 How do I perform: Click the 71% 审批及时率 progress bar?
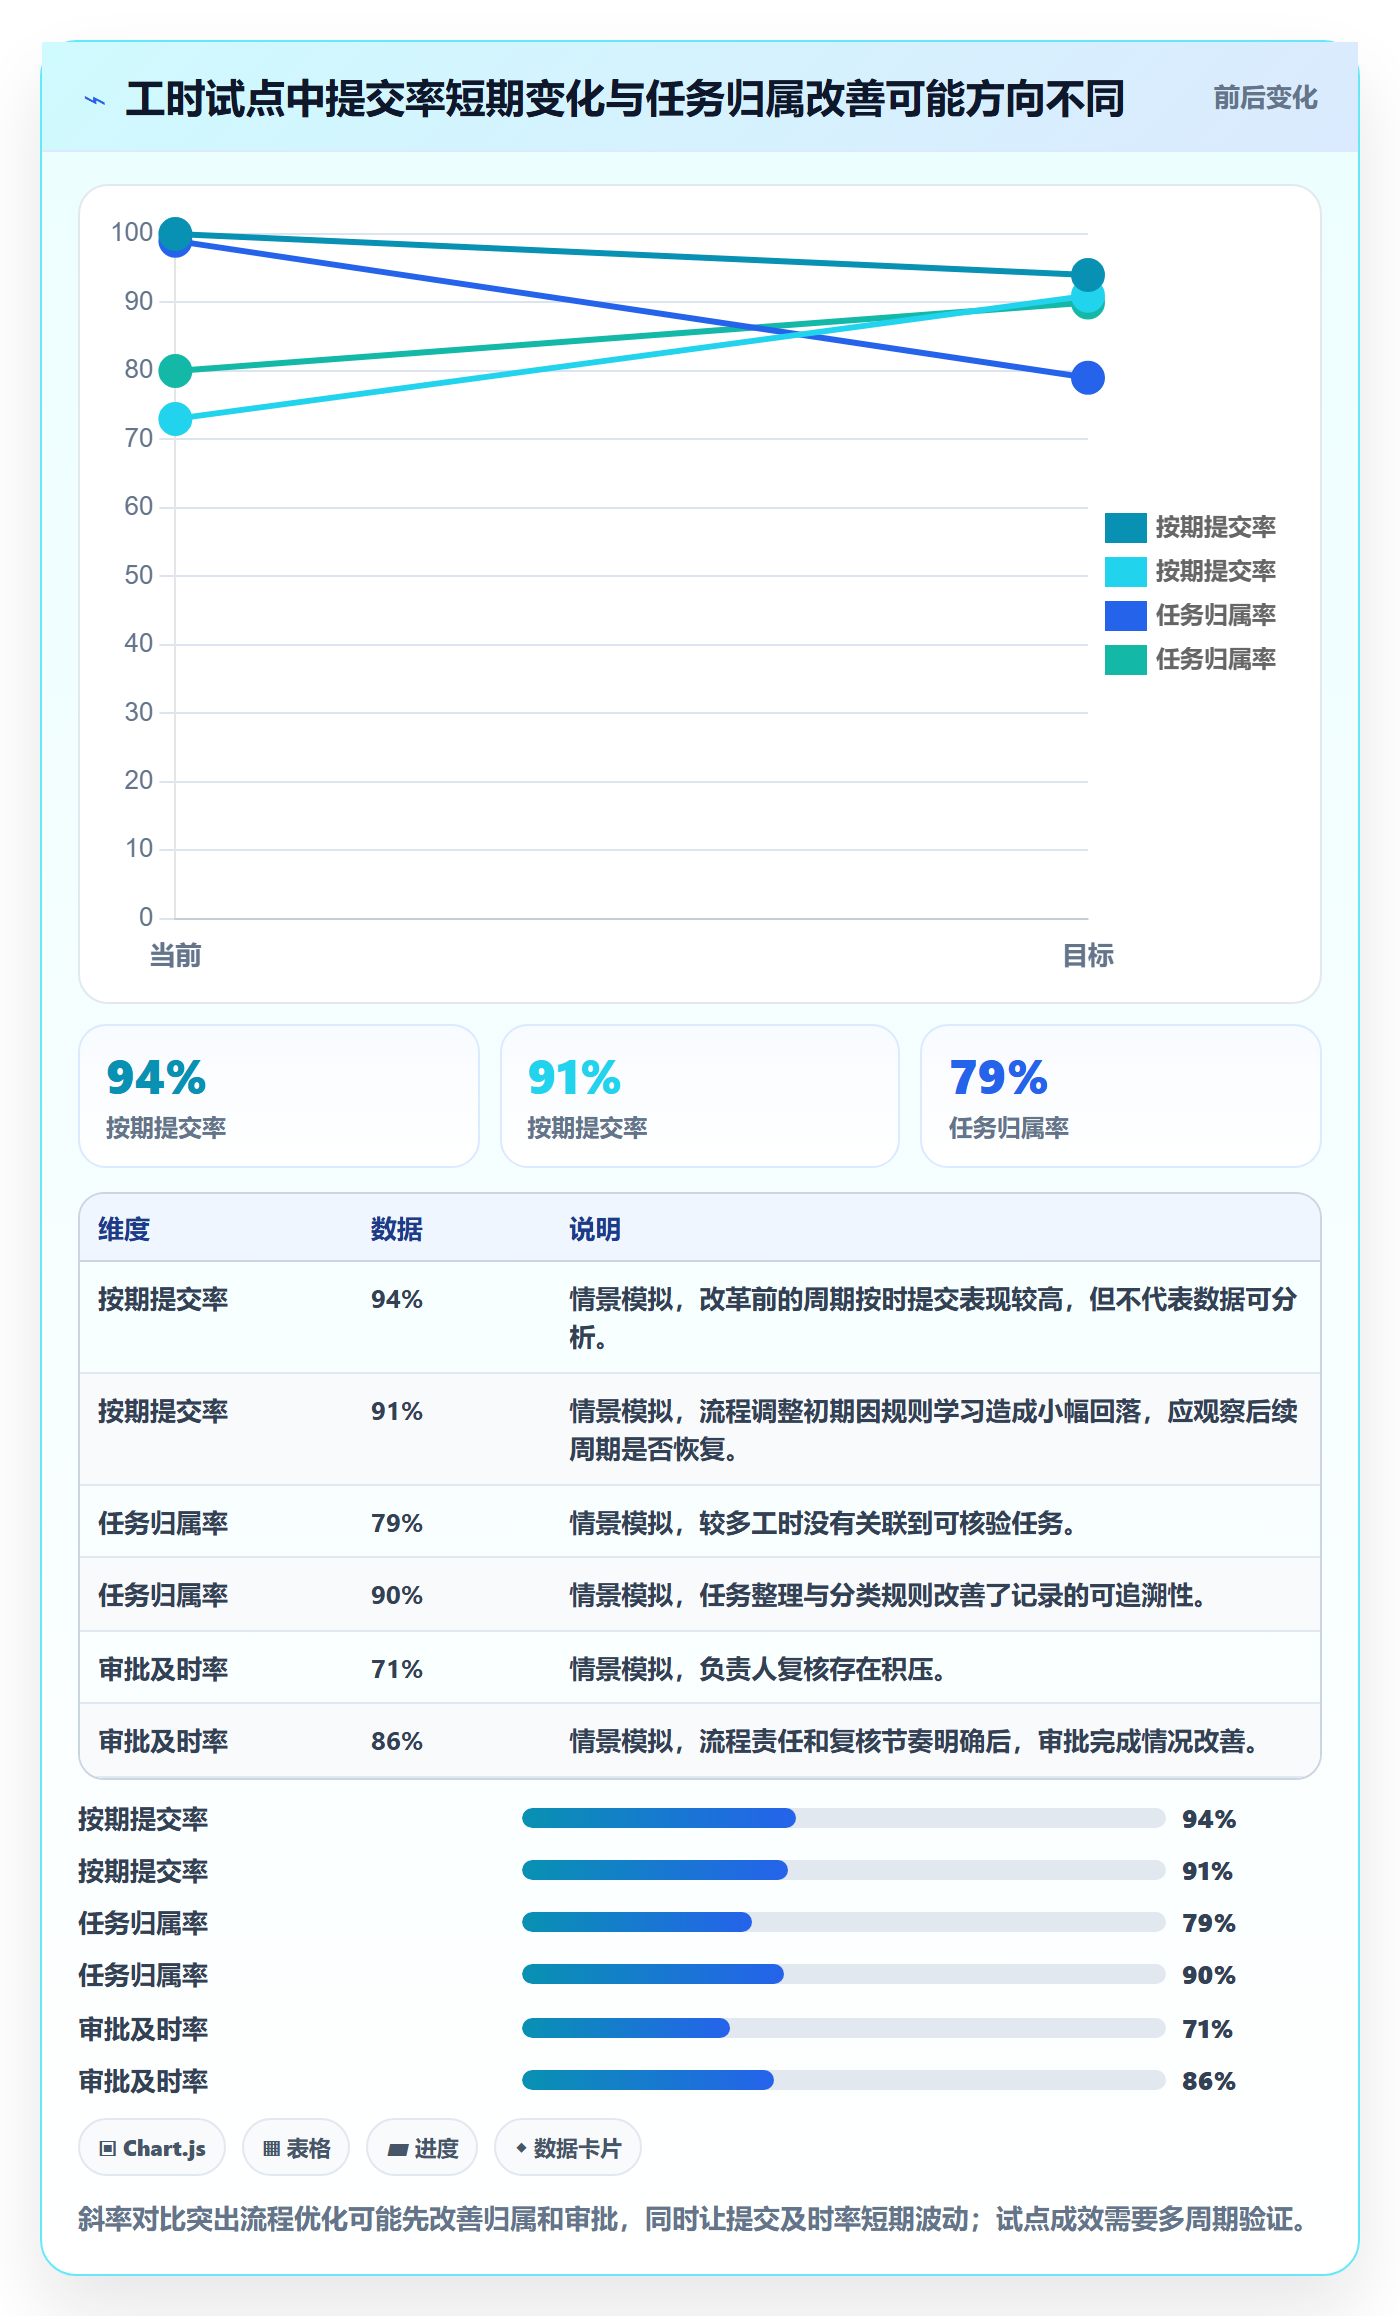(x=843, y=2028)
